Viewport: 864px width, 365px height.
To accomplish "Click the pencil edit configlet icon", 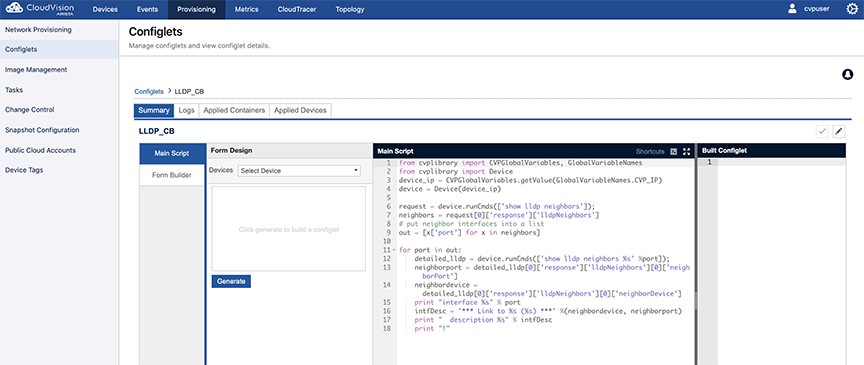I will (x=839, y=131).
